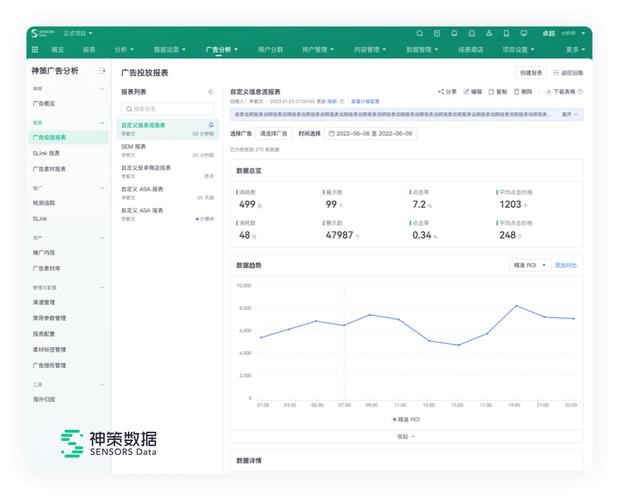The height and width of the screenshot is (500, 619).
Task: Click the 查看计算配置 link
Action: coord(365,101)
